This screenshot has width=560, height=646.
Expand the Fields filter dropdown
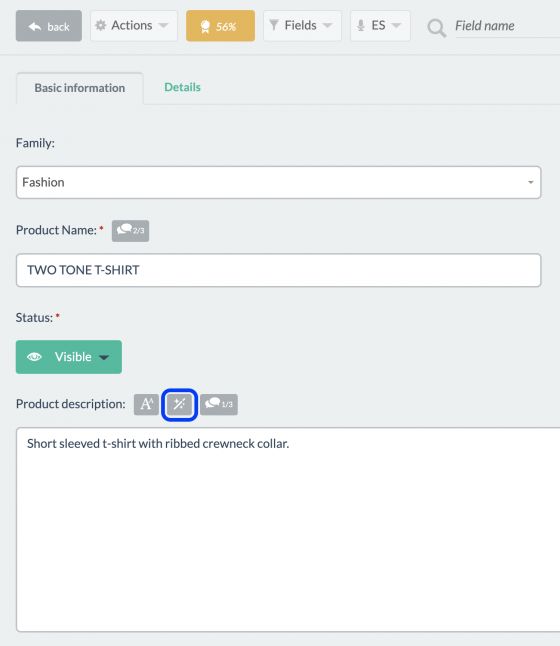click(x=302, y=26)
